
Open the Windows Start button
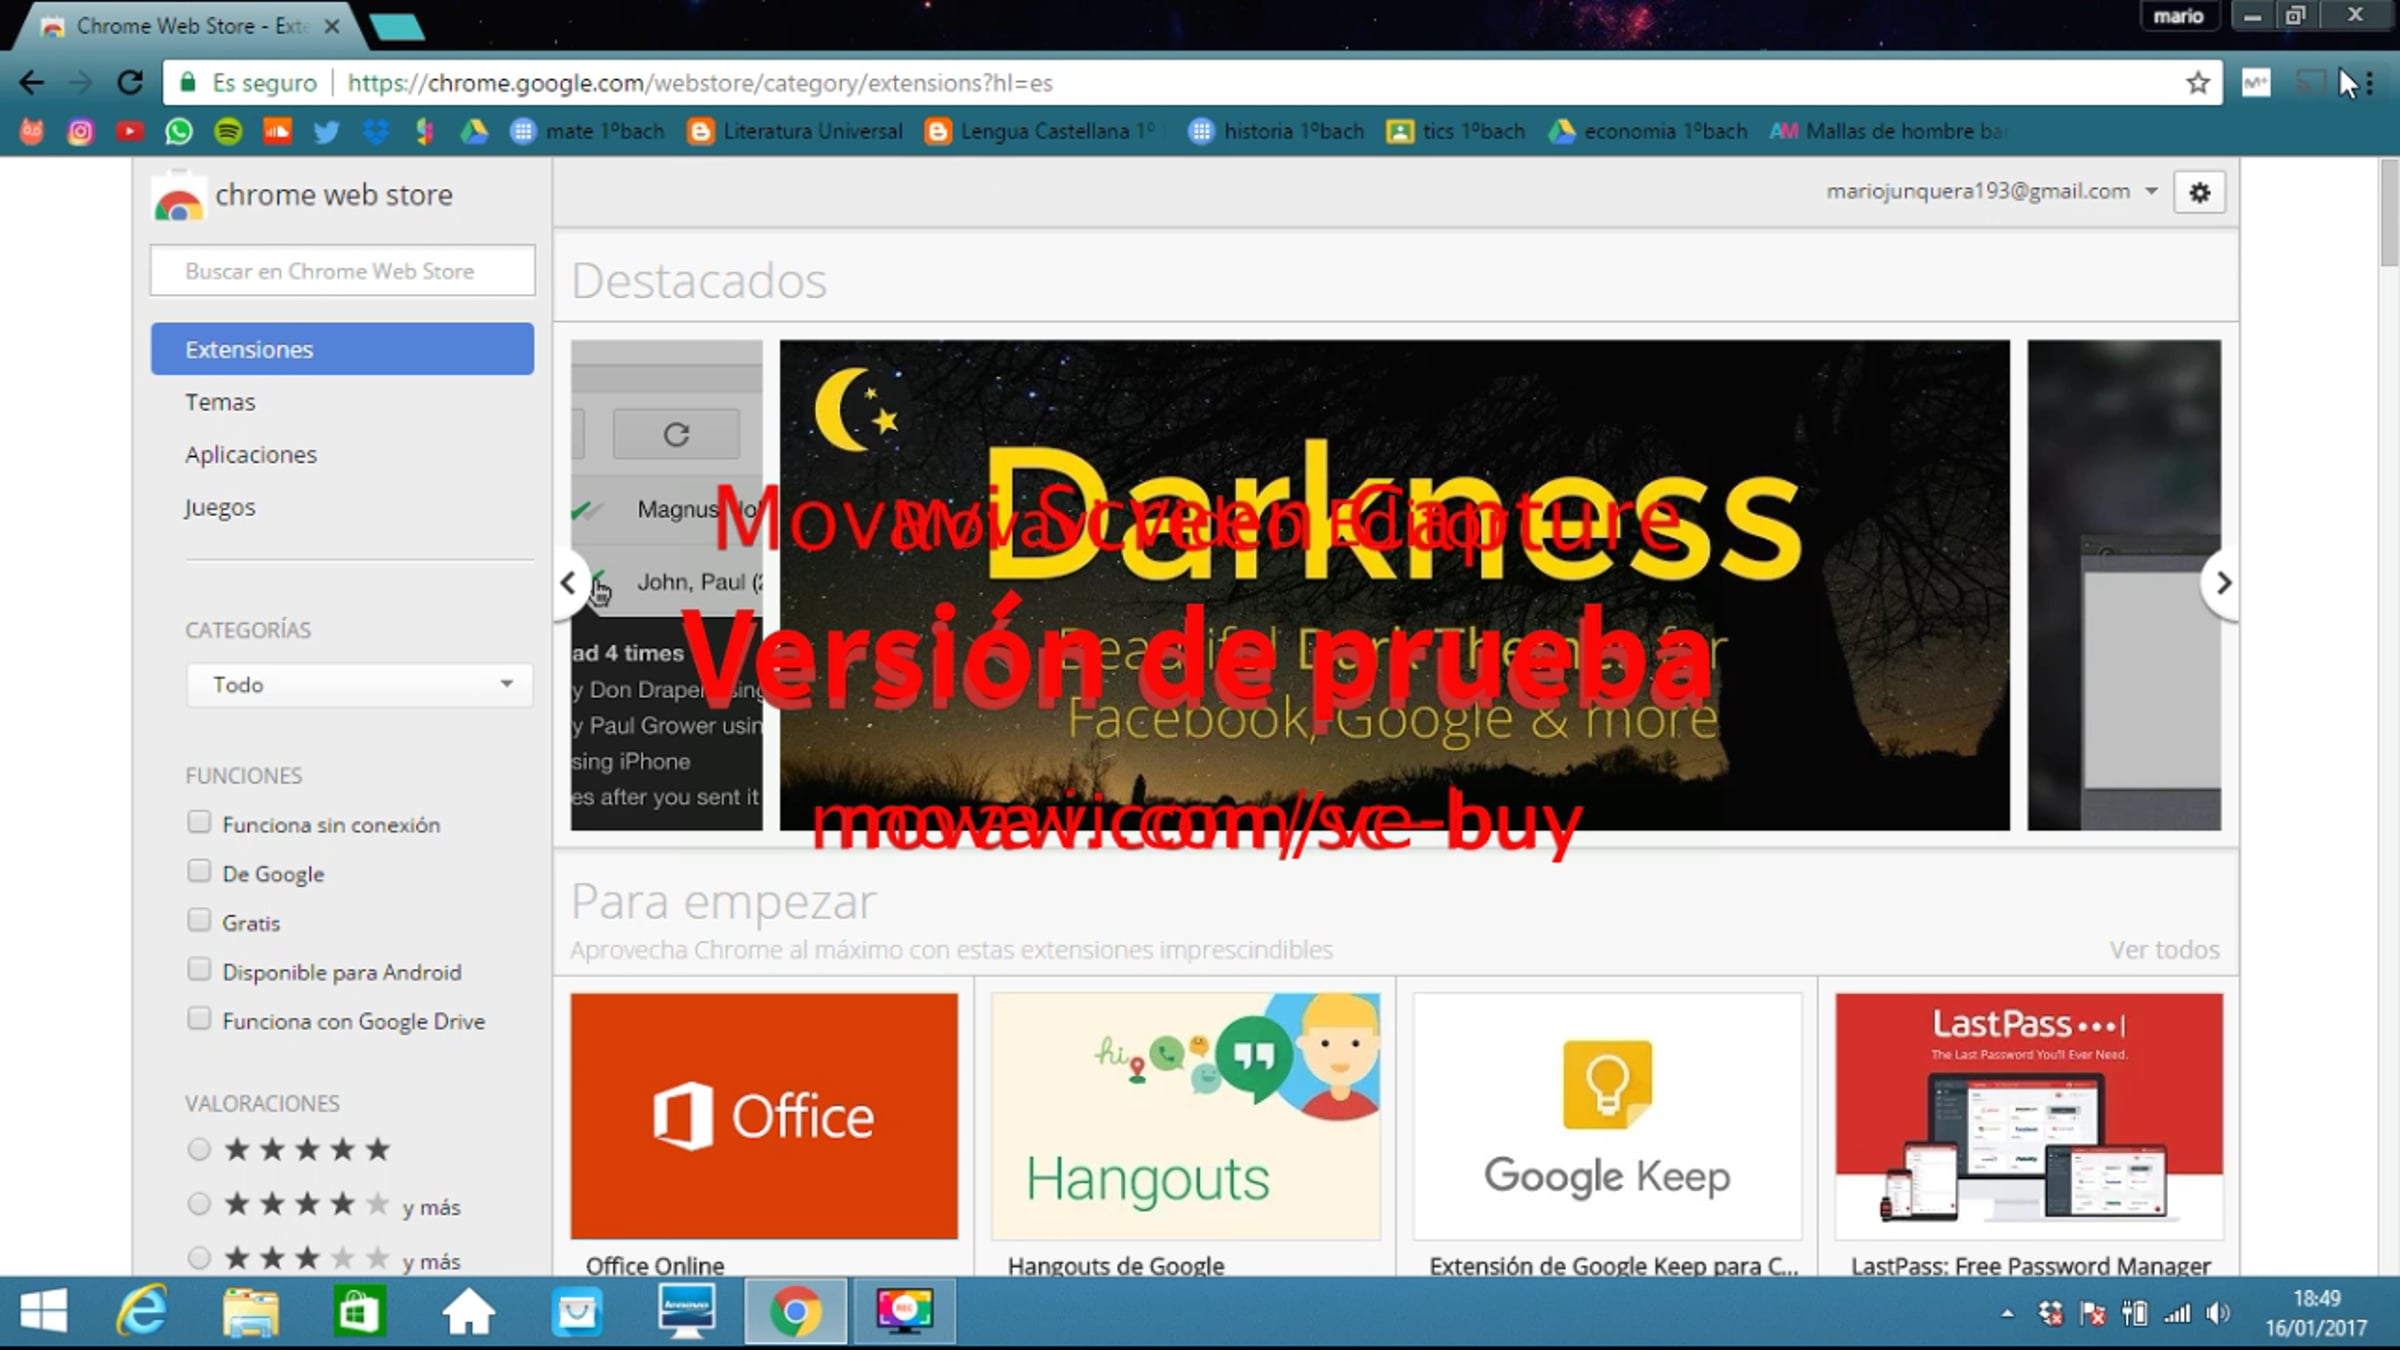[x=43, y=1311]
